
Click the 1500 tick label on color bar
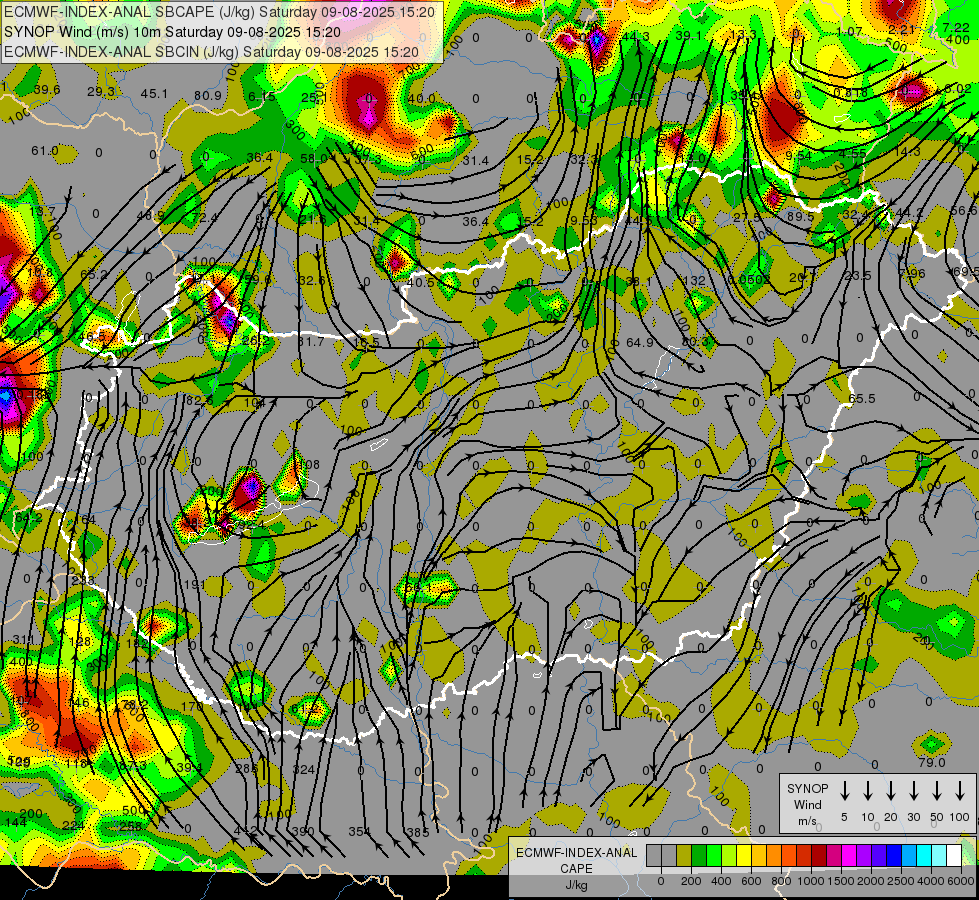pyautogui.click(x=841, y=881)
